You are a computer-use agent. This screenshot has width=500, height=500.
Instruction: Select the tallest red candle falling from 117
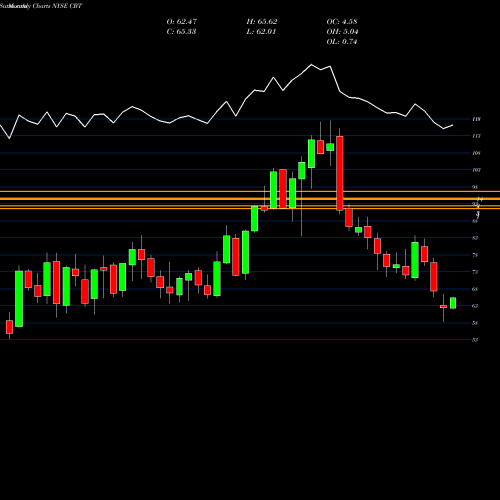point(340,173)
